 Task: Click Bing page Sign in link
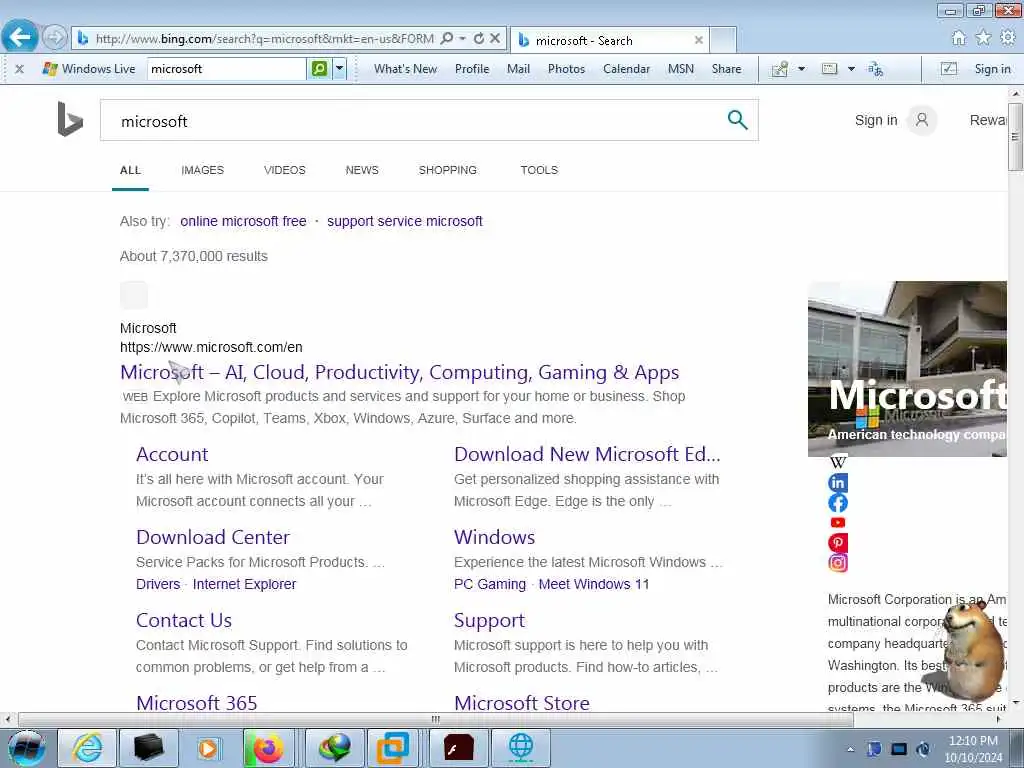pyautogui.click(x=876, y=120)
